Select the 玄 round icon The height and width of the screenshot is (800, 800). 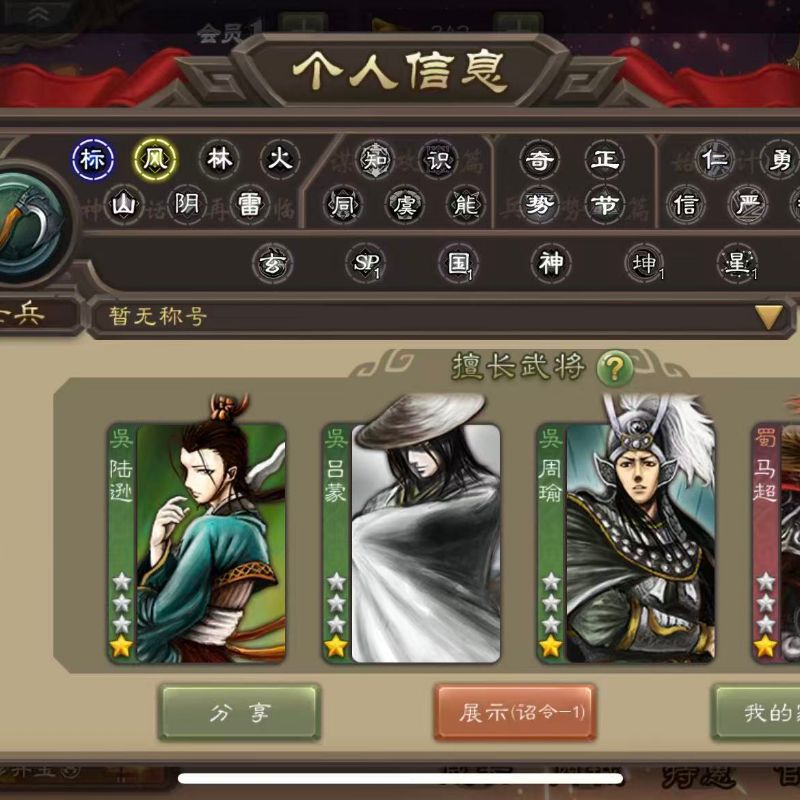click(x=272, y=263)
